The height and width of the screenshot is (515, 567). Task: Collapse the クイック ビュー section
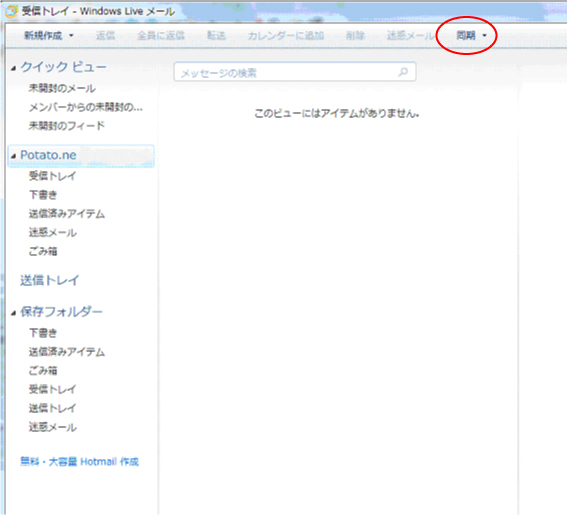tap(13, 68)
